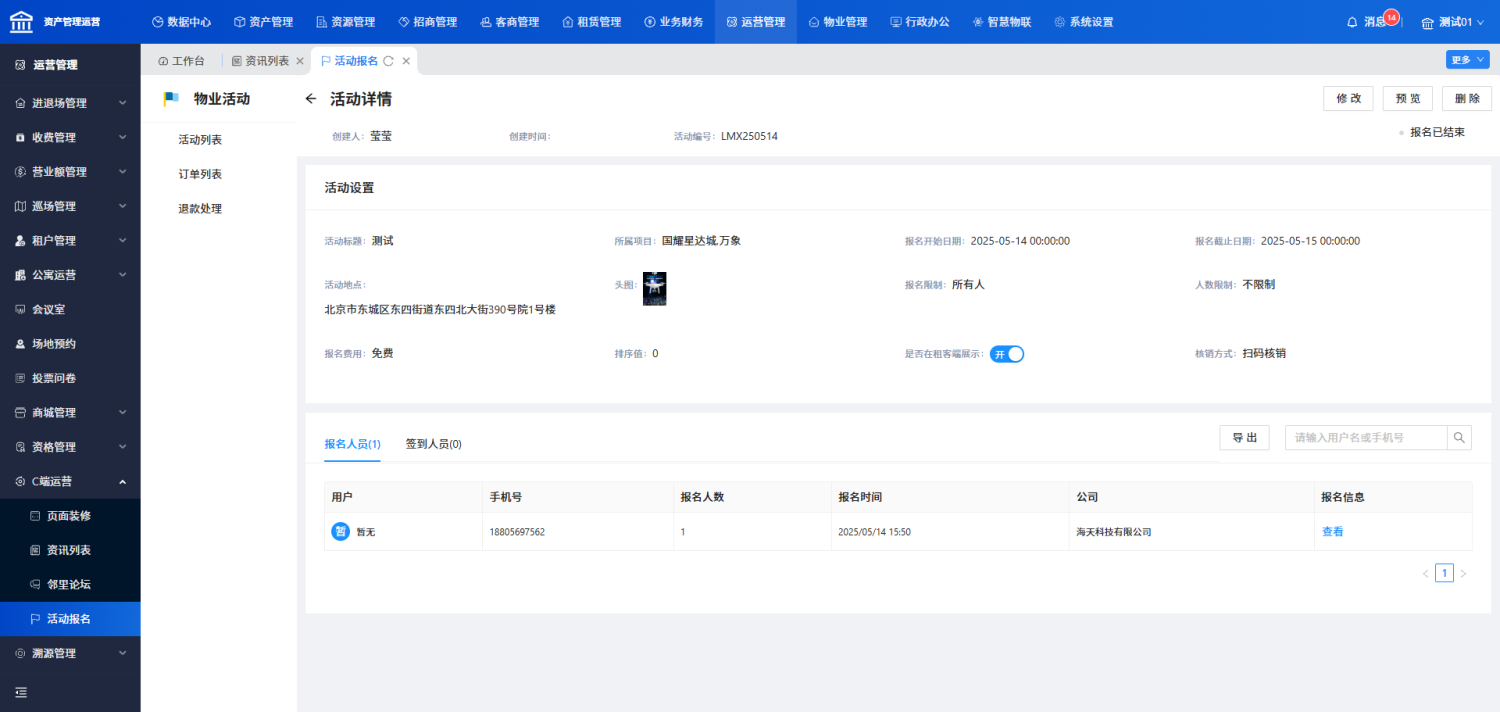Open 行政办公 in top navigation
Image resolution: width=1500 pixels, height=712 pixels.
point(919,22)
